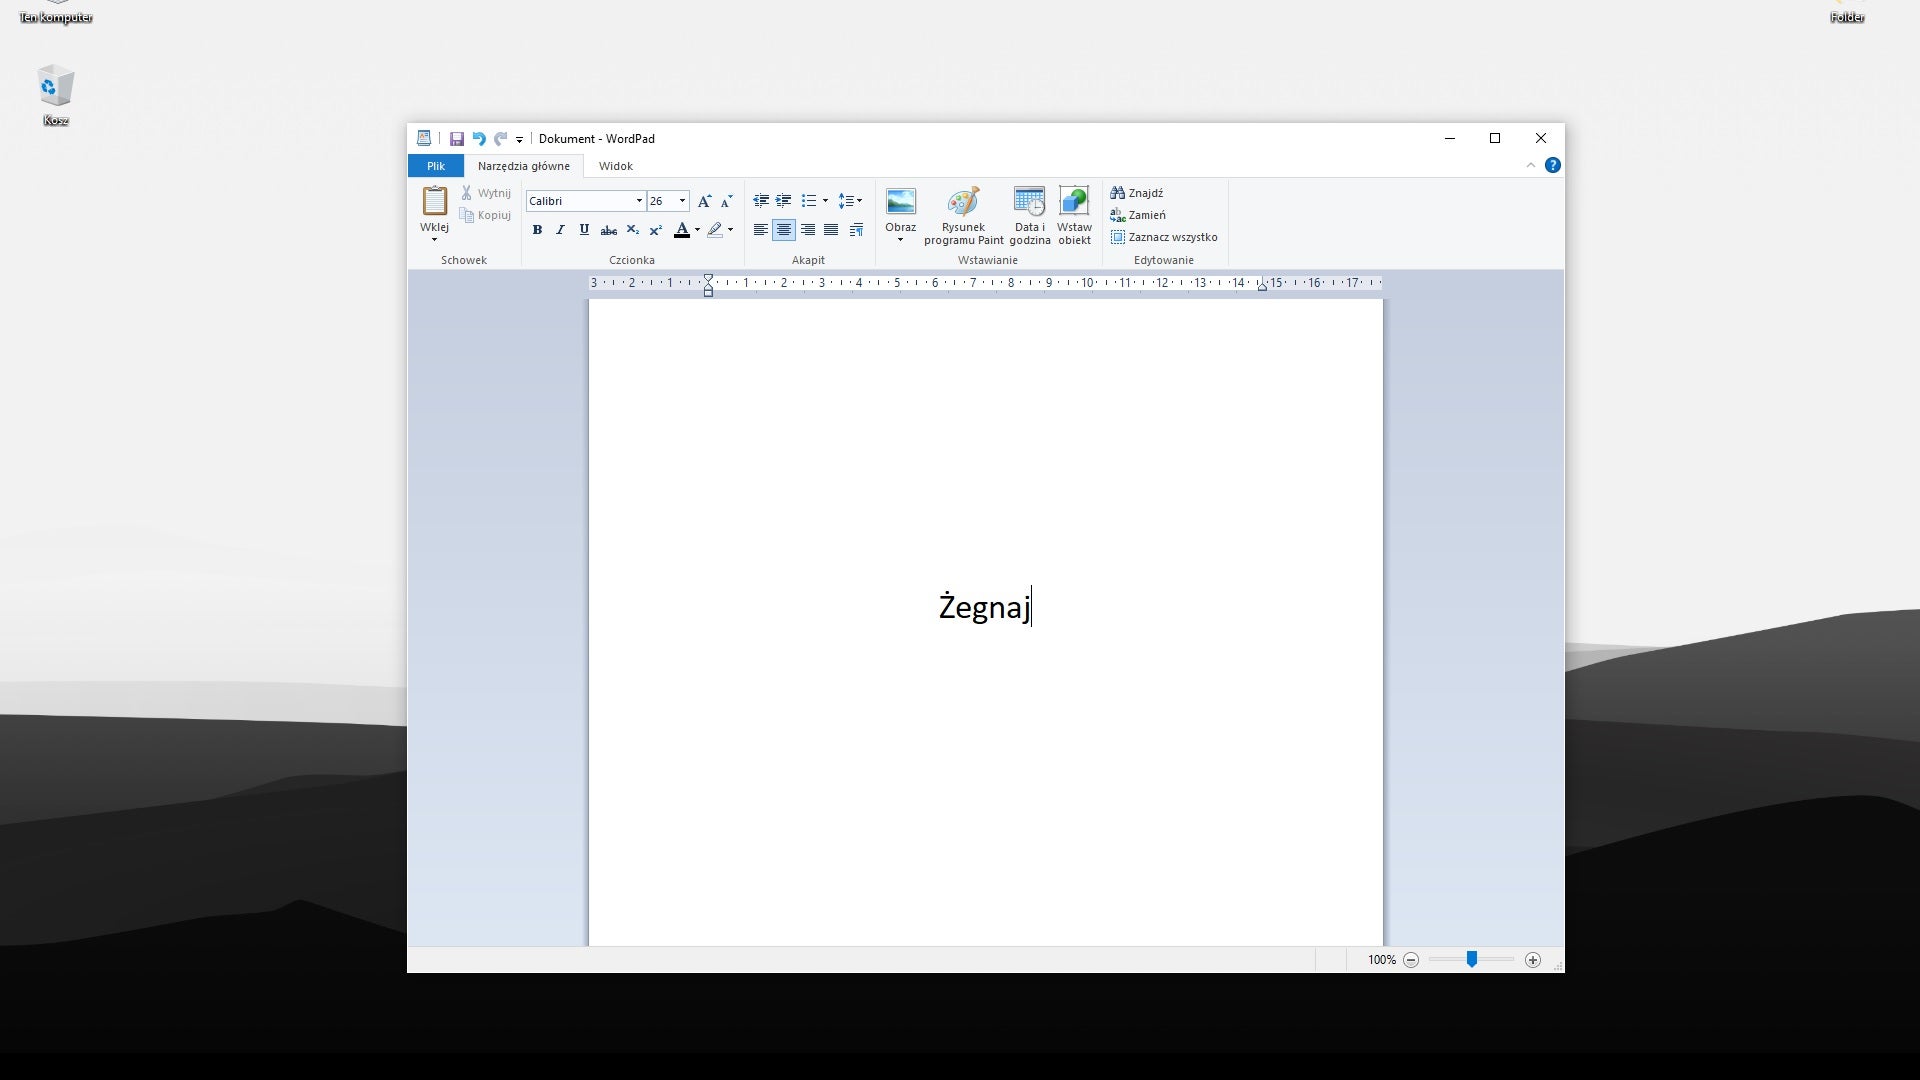Click the Redo arrow icon
1920x1080 pixels.
[x=500, y=139]
